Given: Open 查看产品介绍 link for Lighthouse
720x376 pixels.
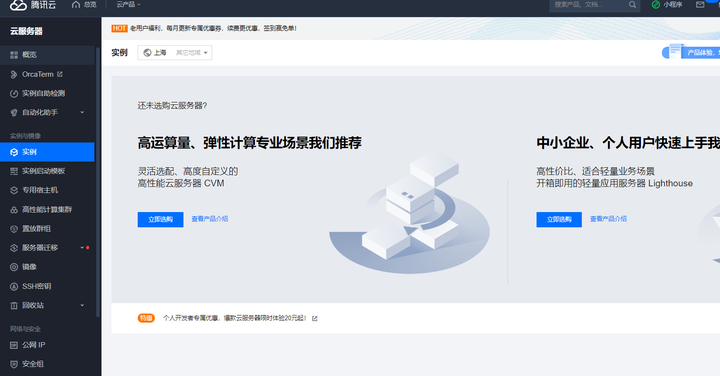Looking at the screenshot, I should pos(608,219).
